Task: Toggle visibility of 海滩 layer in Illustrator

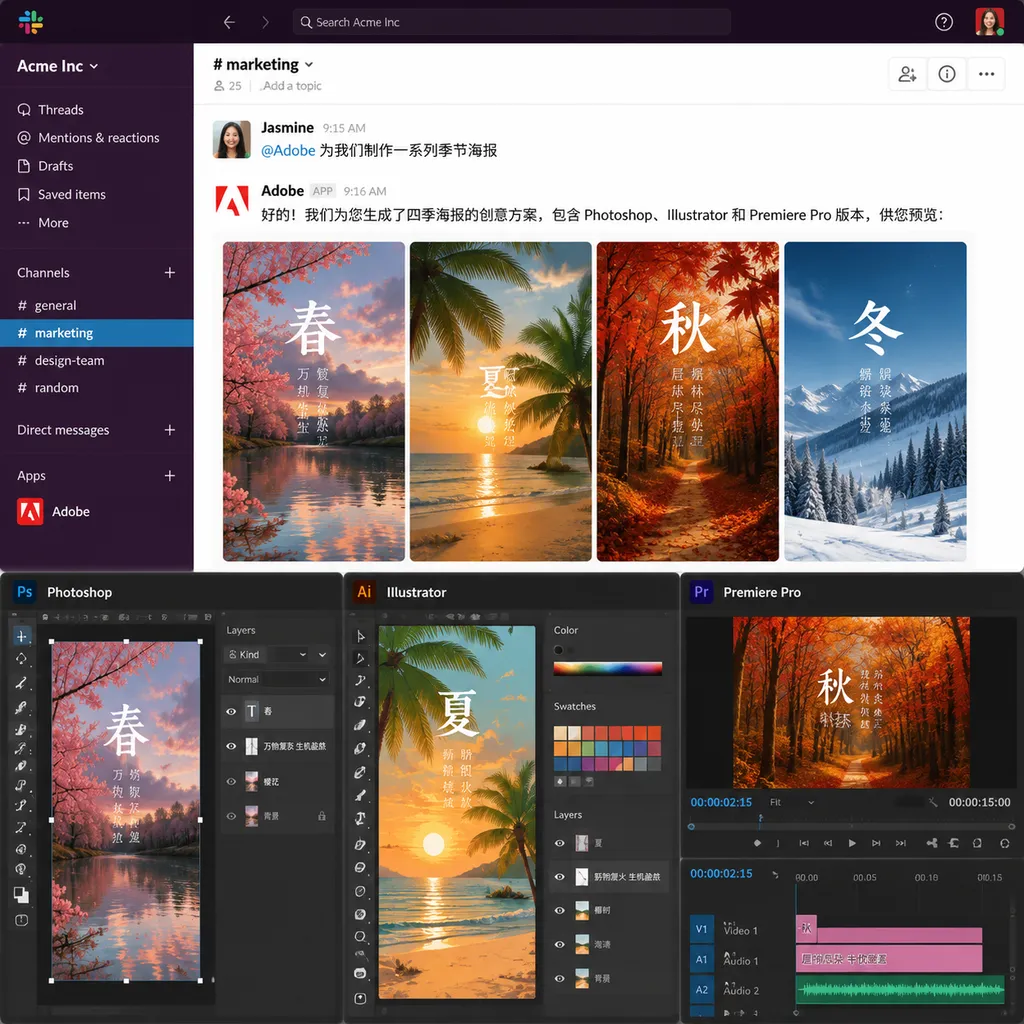Action: click(560, 944)
